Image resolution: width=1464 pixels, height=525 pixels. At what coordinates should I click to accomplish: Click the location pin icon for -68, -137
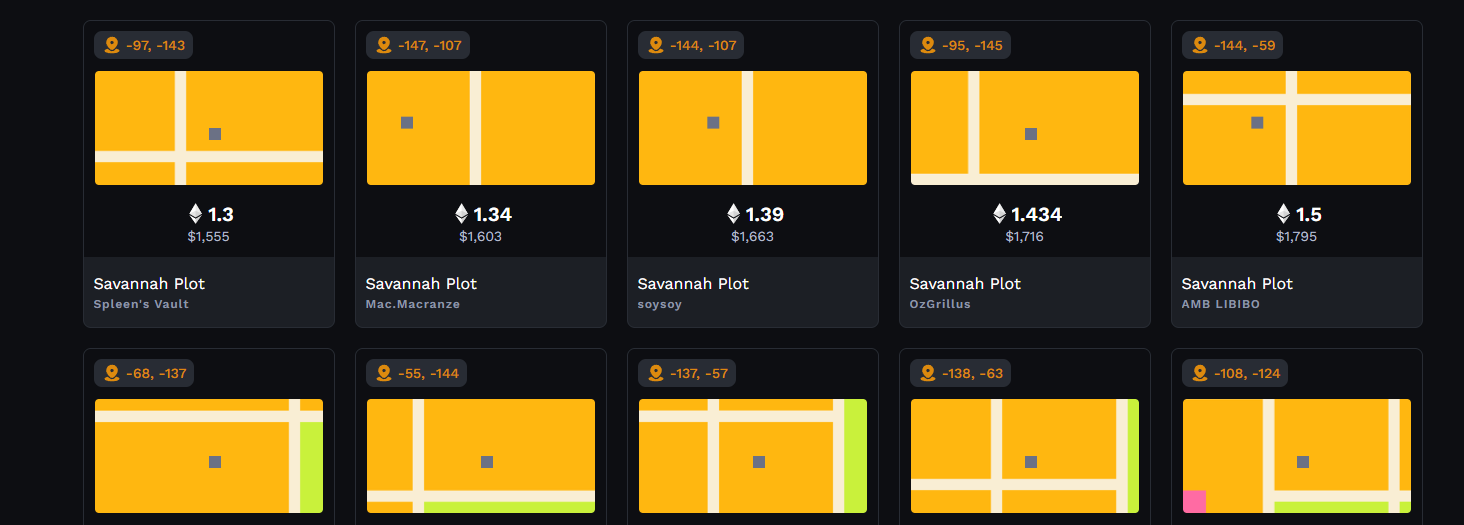tap(112, 373)
